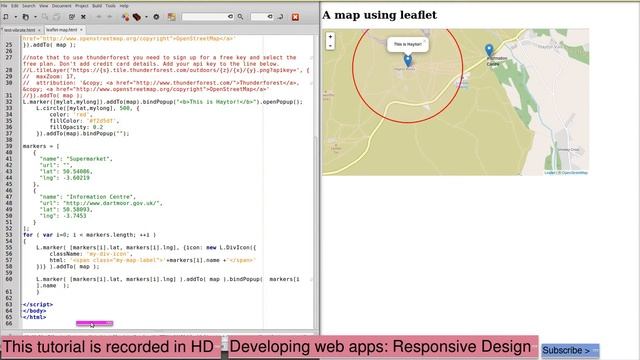Open the New file template dropdown arrow
Viewport: 640px width, 360px height.
click(16, 17)
